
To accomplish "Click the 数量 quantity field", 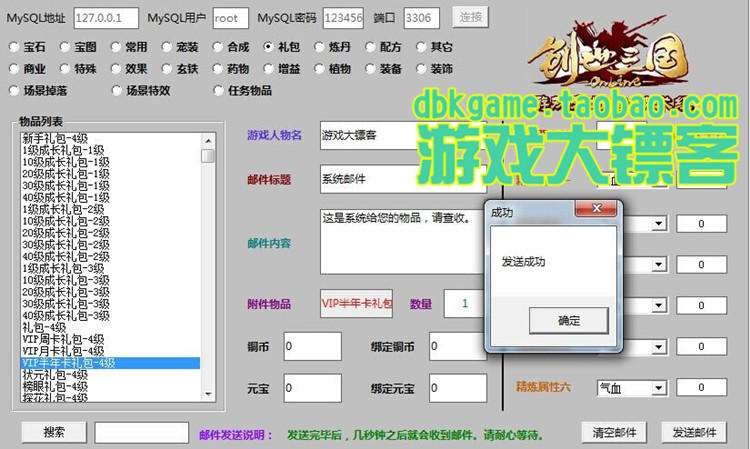I will click(x=465, y=304).
